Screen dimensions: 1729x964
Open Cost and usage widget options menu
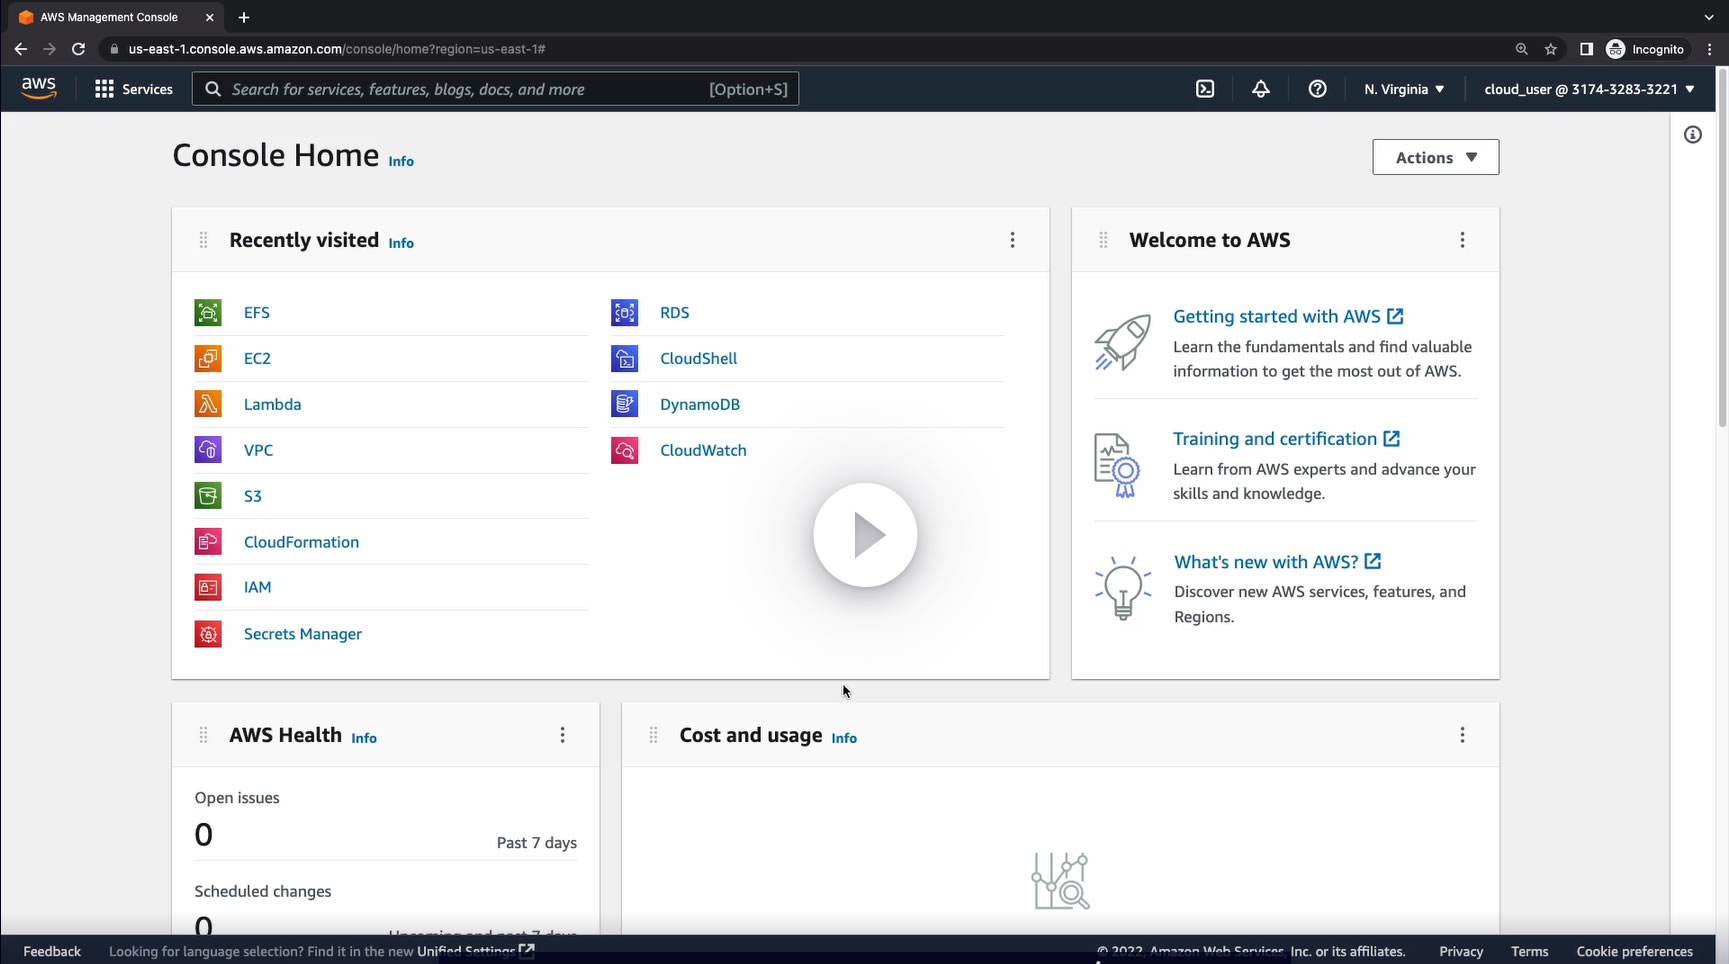coord(1462,735)
